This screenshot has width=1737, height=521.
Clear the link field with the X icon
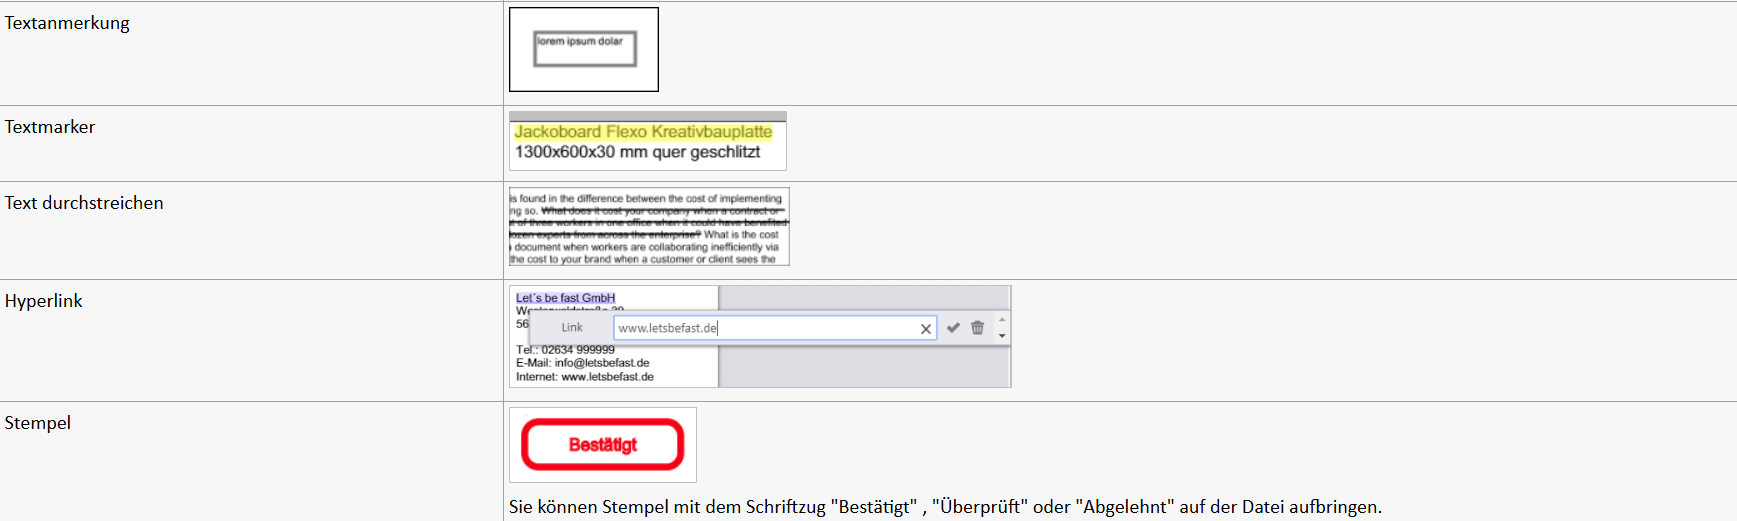coord(926,328)
